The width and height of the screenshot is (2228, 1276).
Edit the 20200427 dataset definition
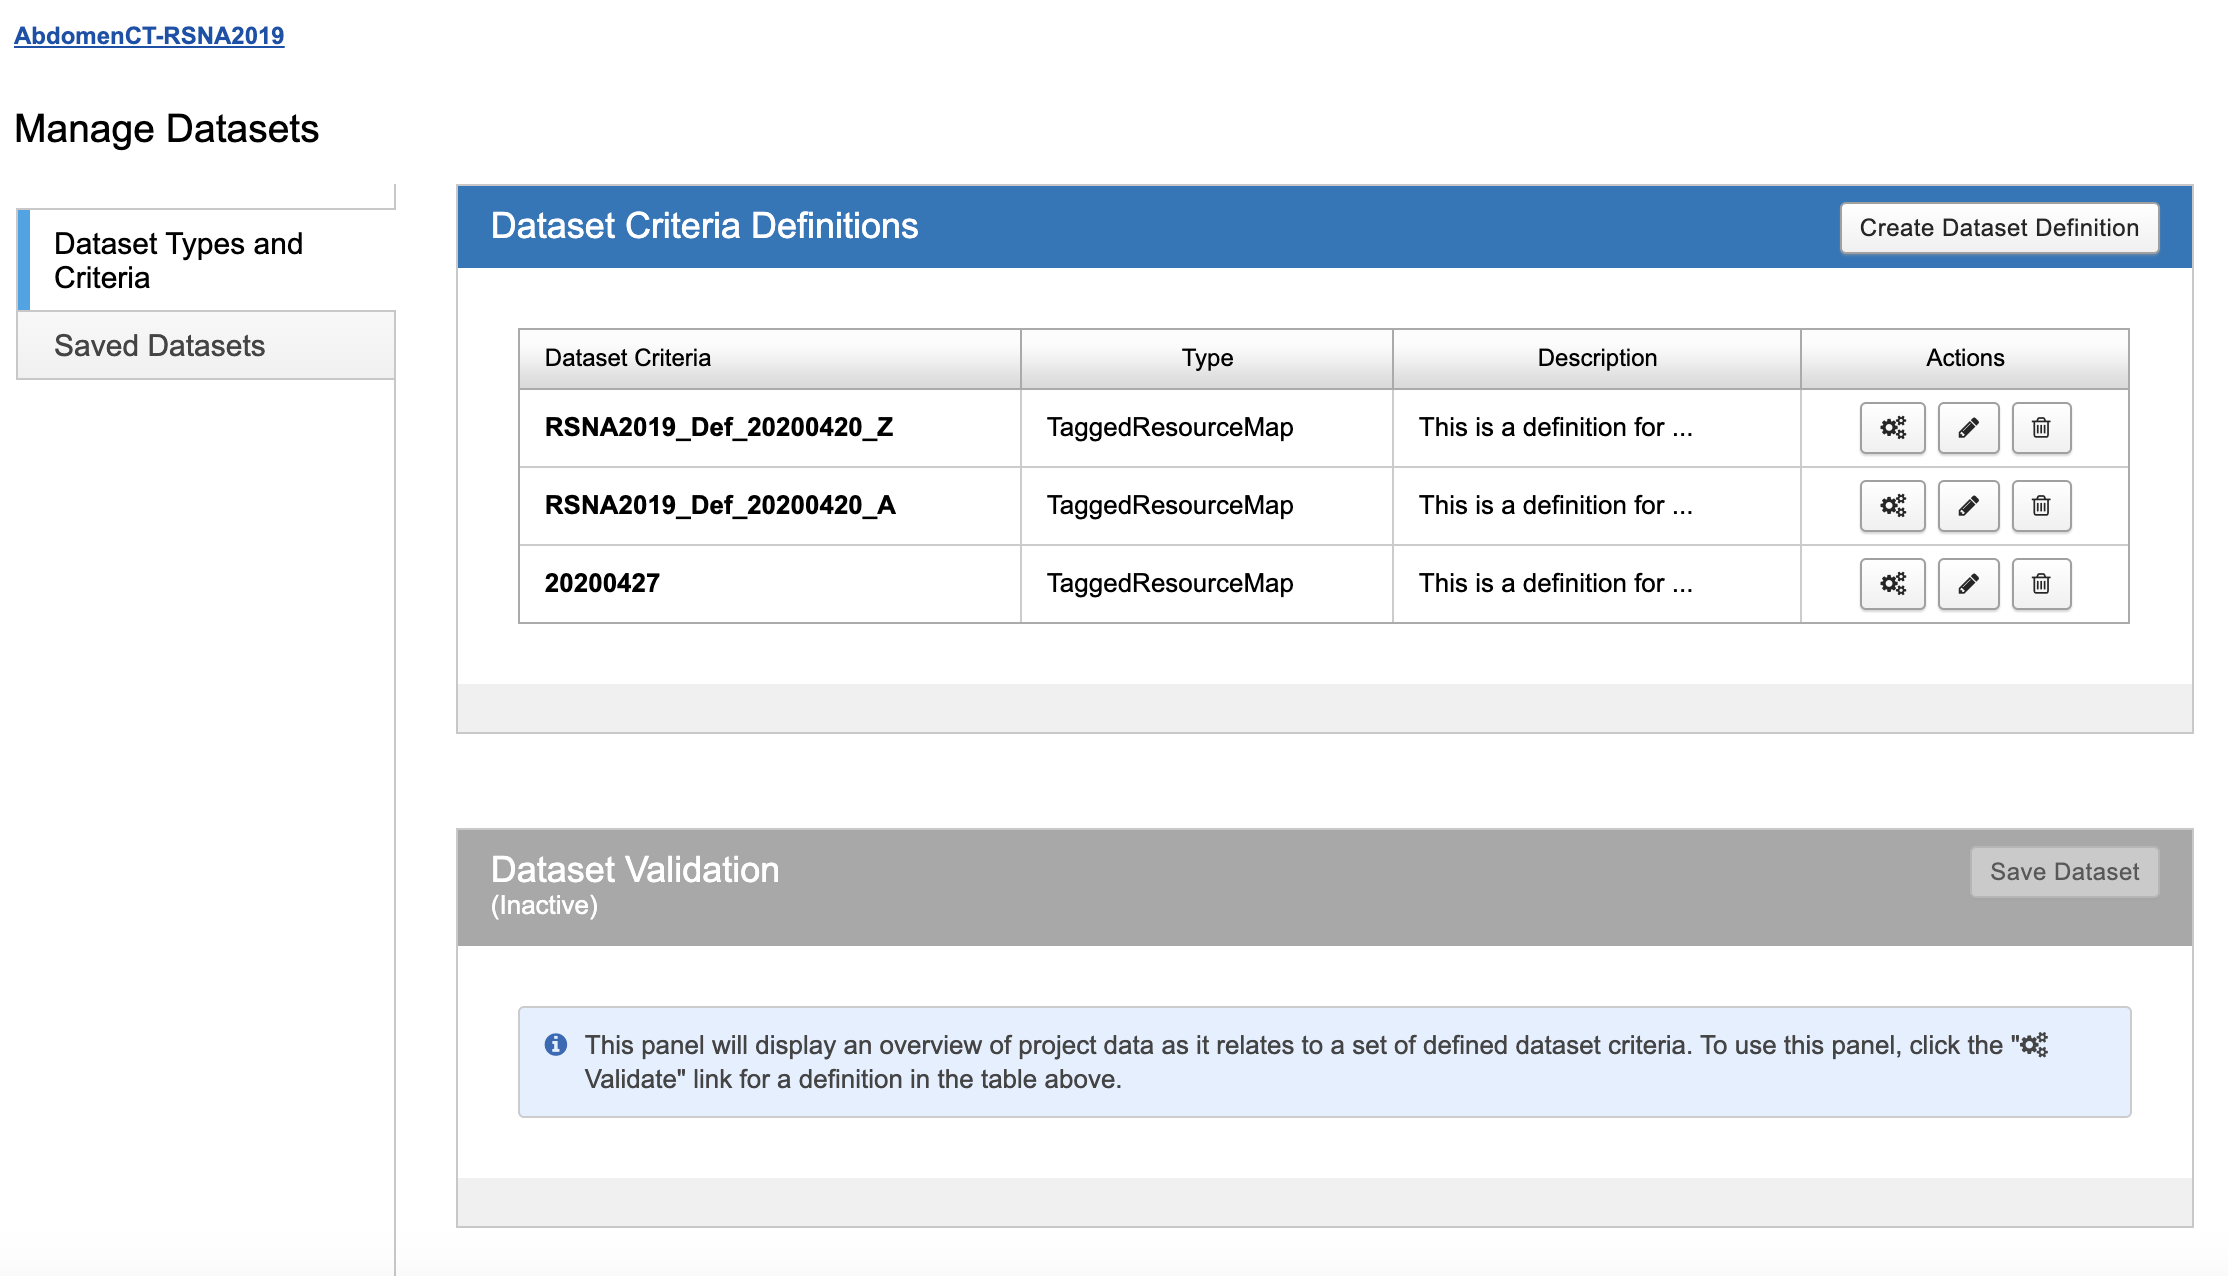(1968, 584)
